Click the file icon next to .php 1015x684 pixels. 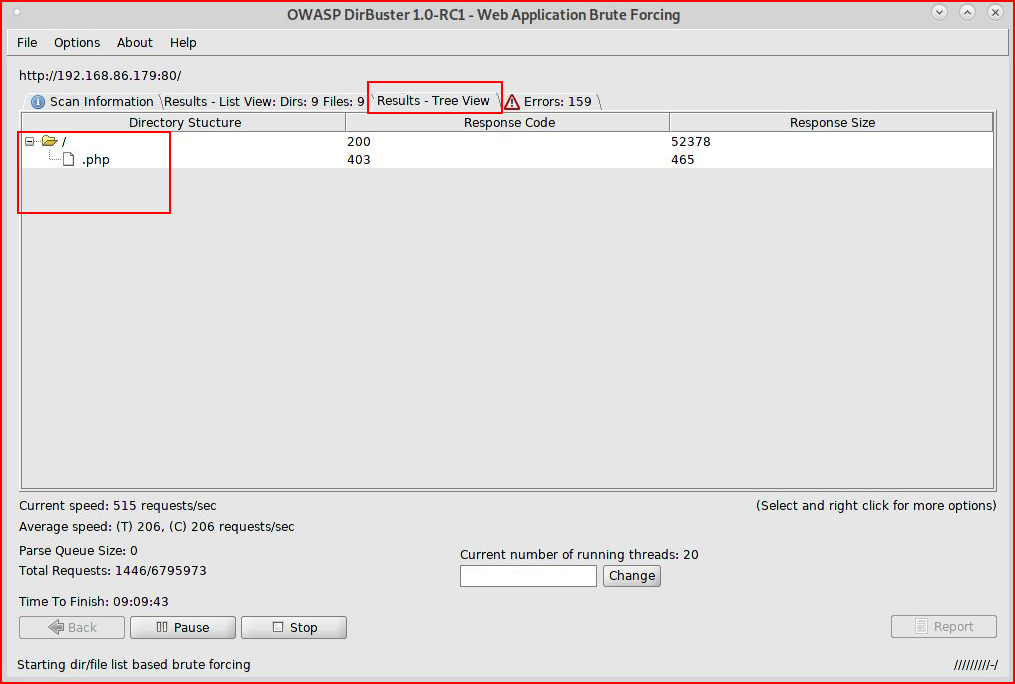(x=69, y=159)
